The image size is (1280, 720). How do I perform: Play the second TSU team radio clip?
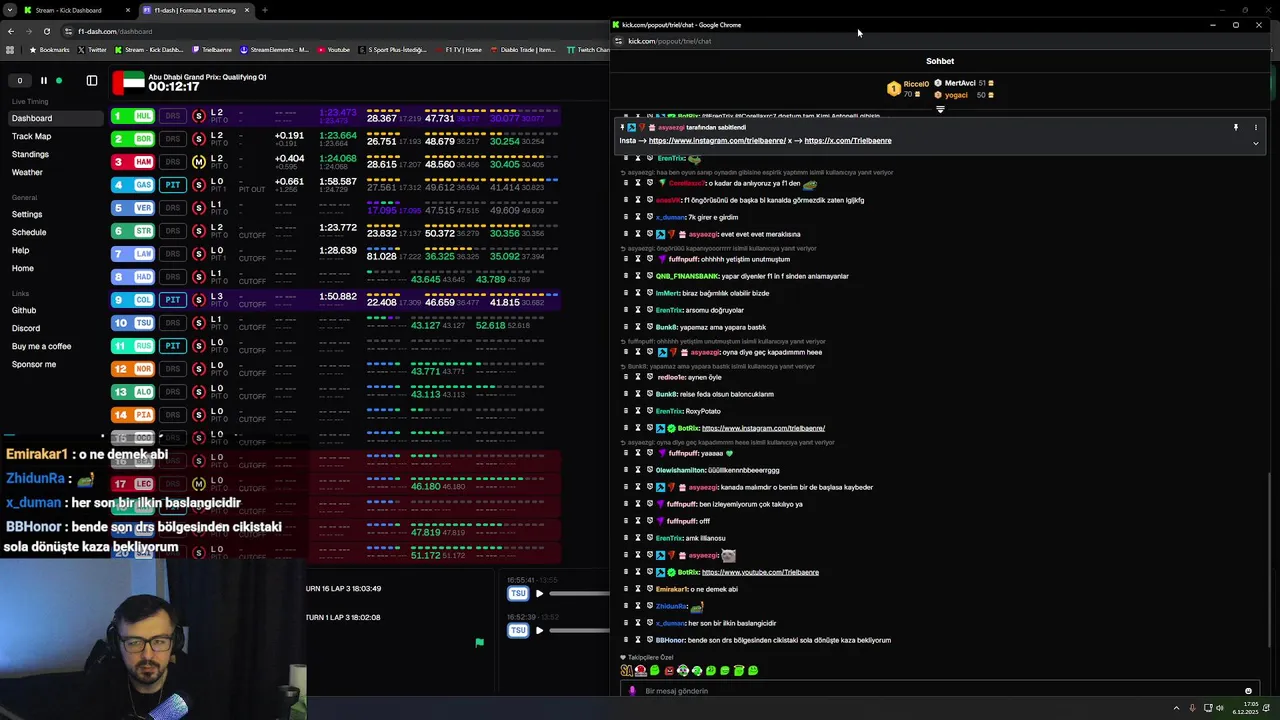pos(539,630)
